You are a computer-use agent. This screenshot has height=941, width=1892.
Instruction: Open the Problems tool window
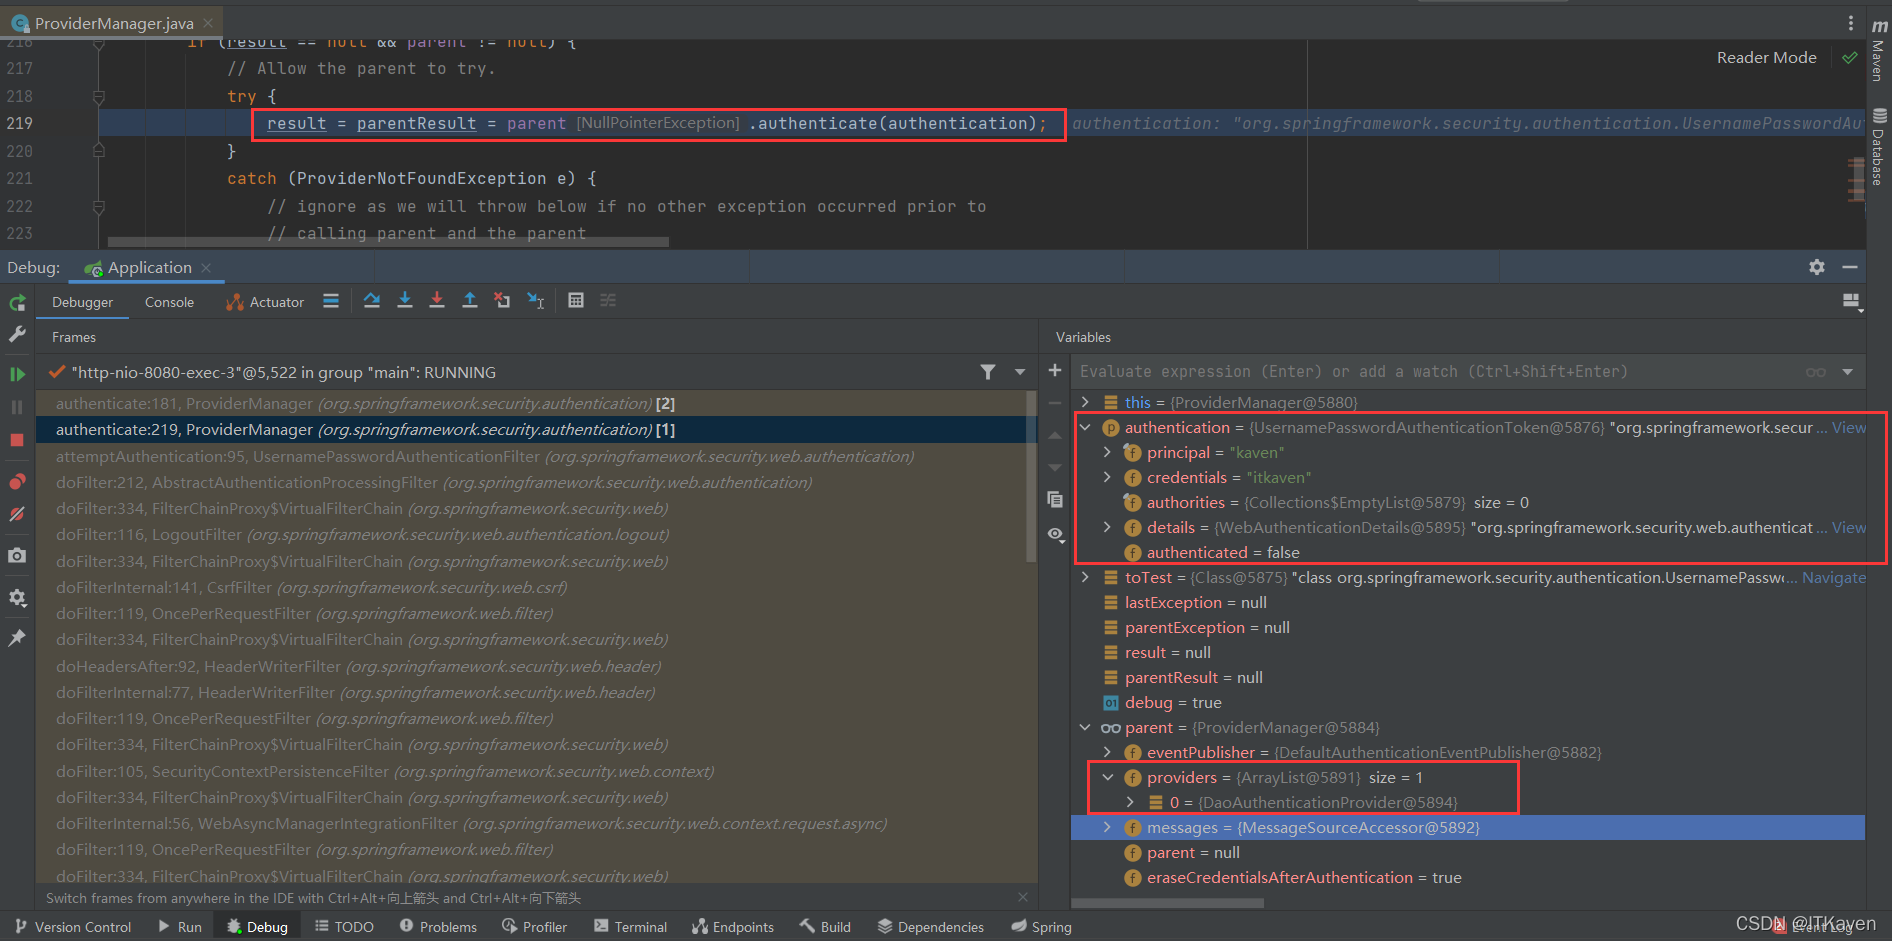click(438, 927)
